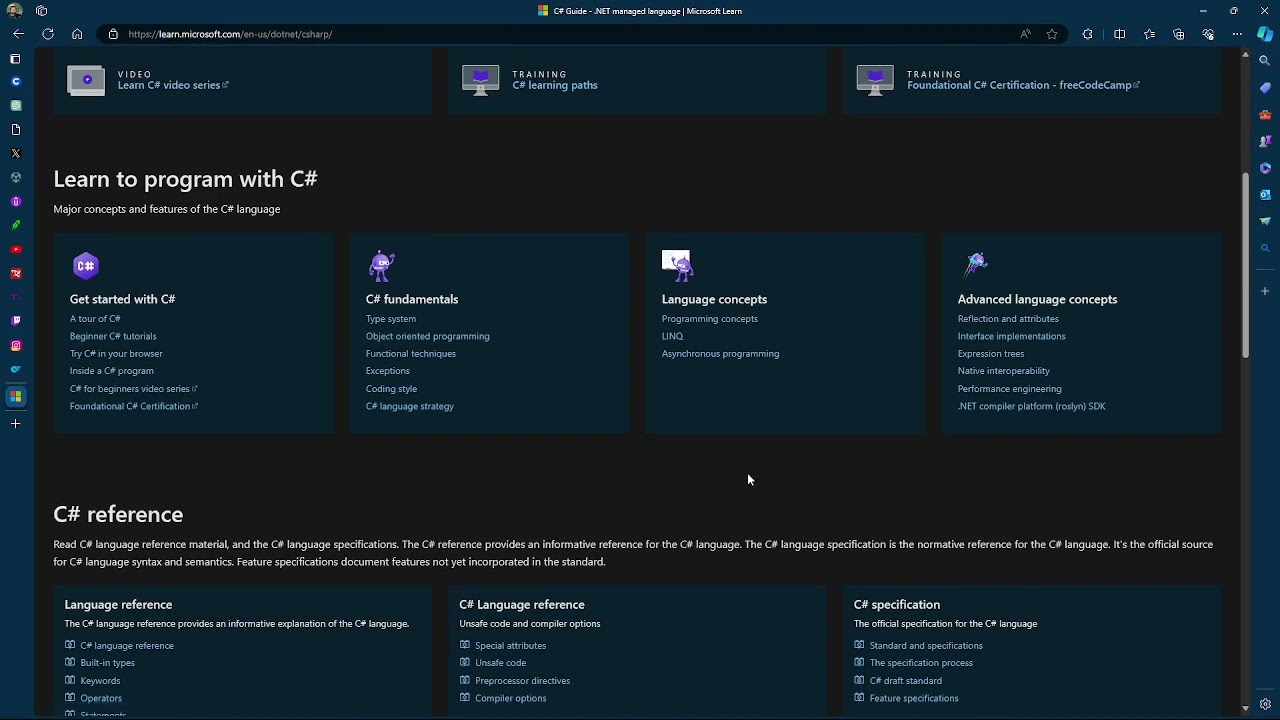
Task: Click the page vertical scrollbar thumb
Action: (1245, 265)
